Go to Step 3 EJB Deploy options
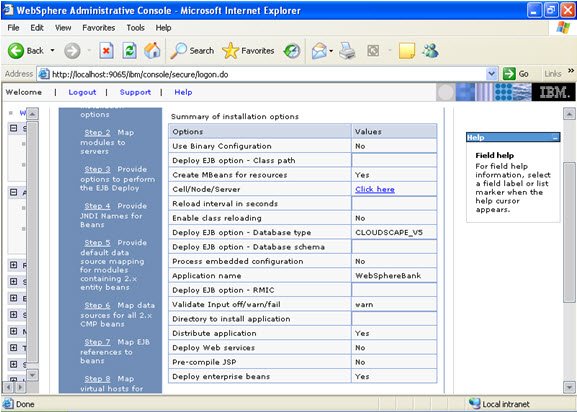Image resolution: width=577 pixels, height=412 pixels. (x=97, y=169)
